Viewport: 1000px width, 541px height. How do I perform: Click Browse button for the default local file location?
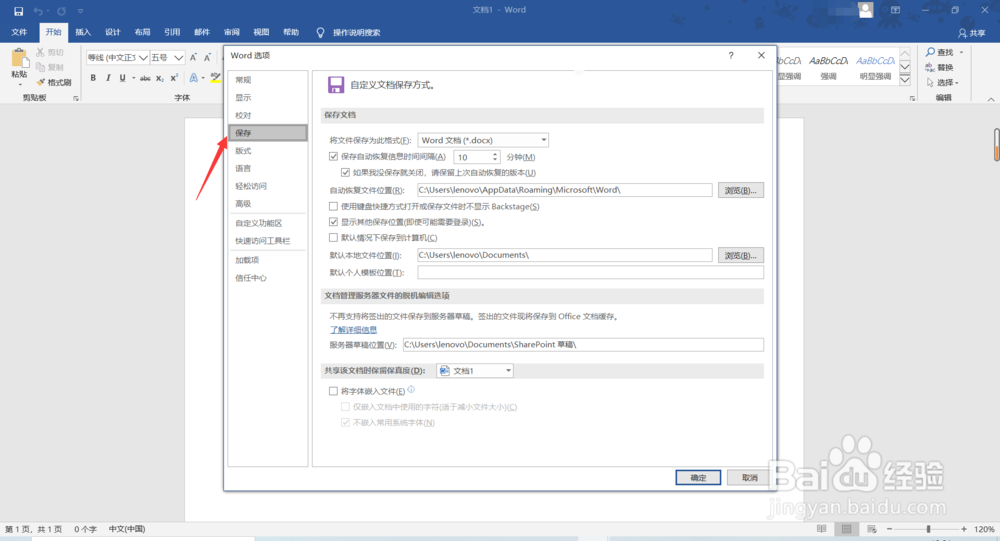click(x=740, y=255)
